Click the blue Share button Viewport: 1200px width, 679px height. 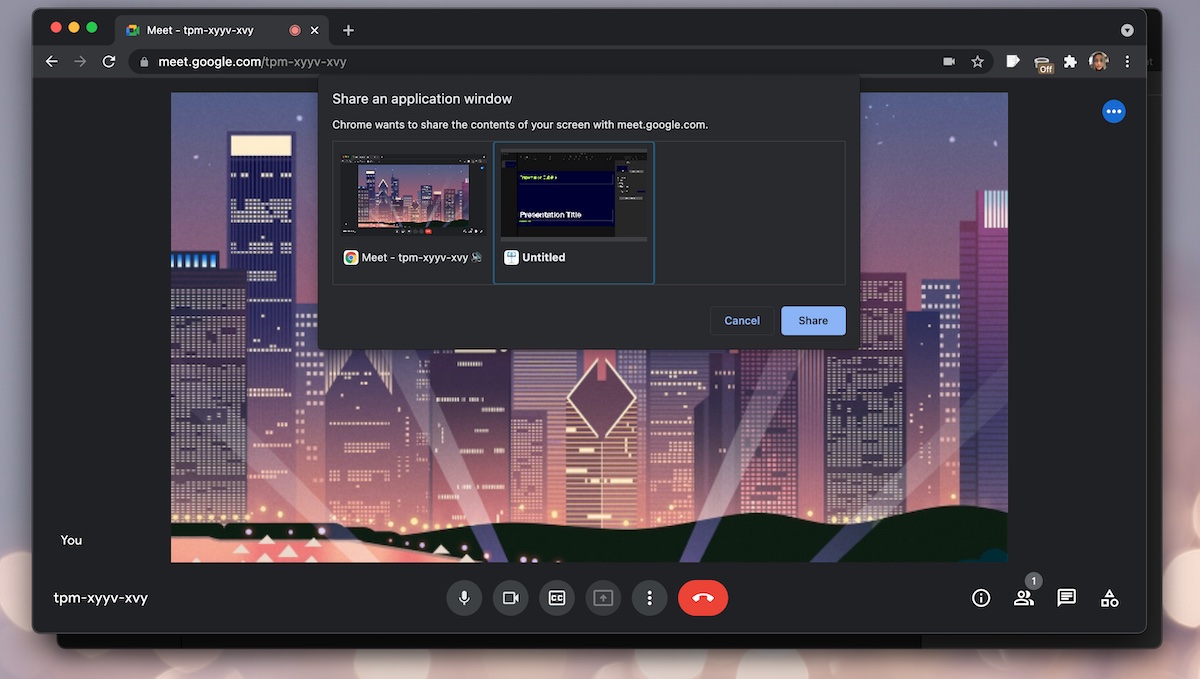[x=813, y=321]
